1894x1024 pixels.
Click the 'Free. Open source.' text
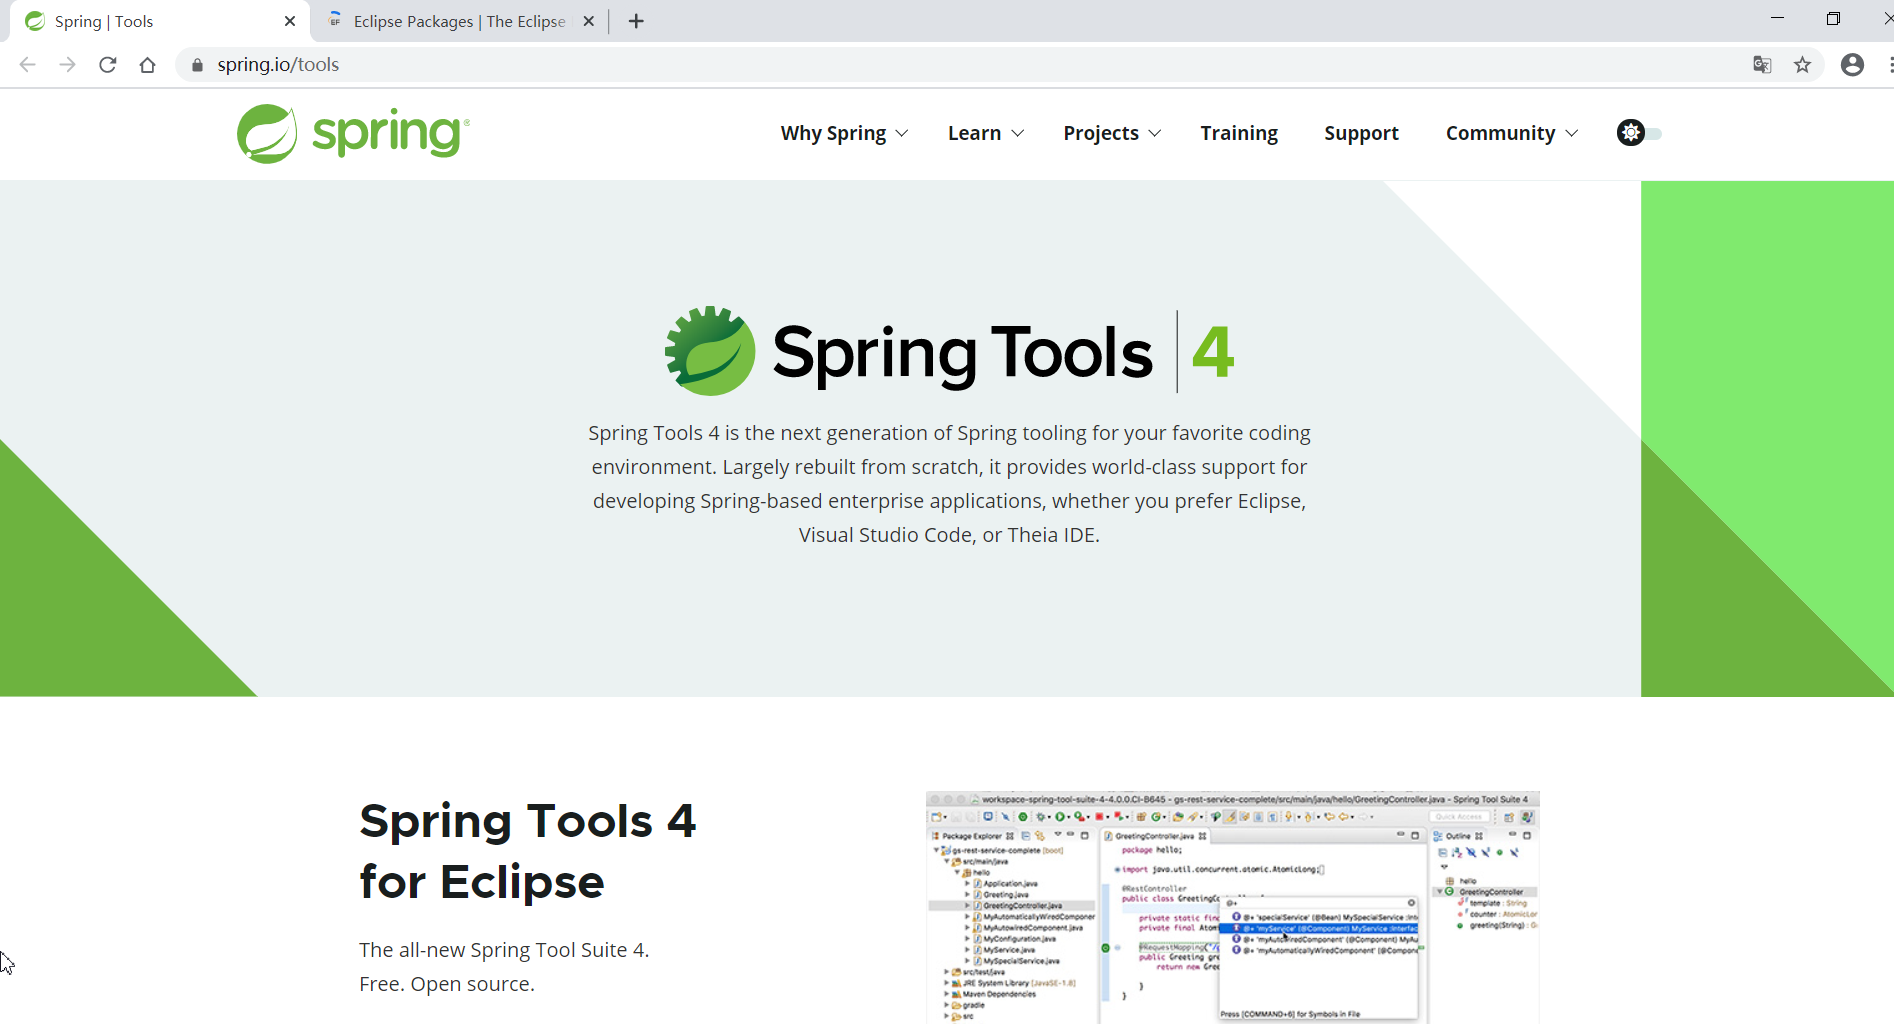447,984
